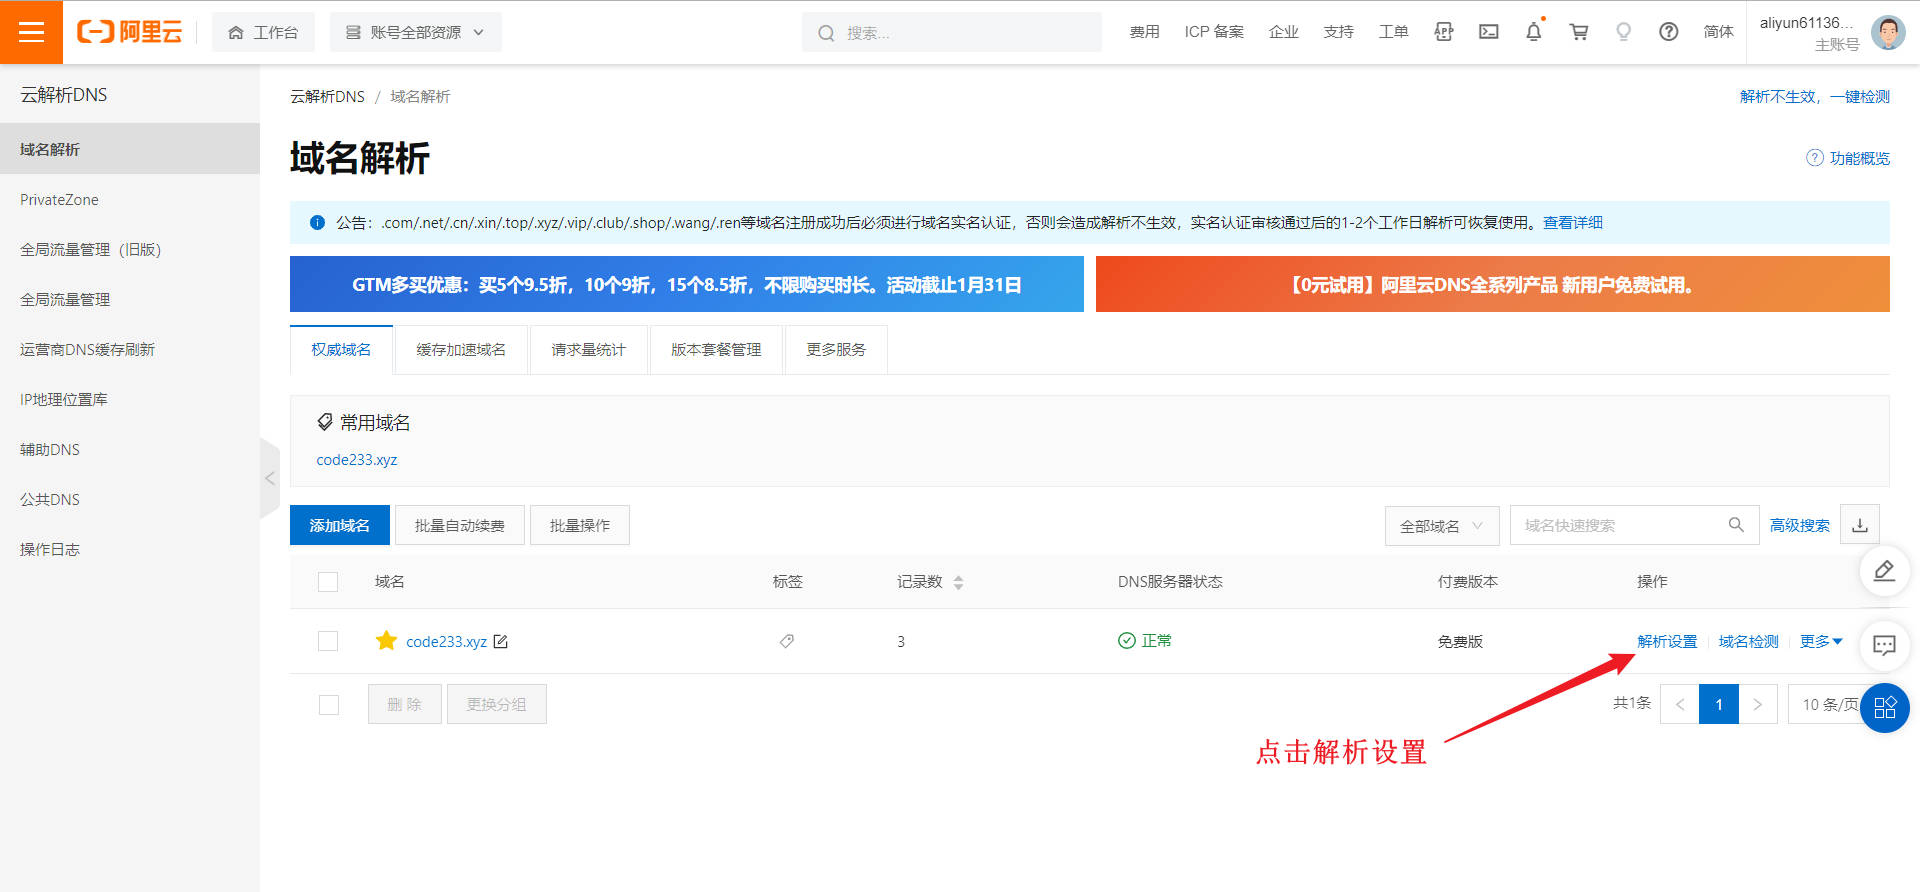The image size is (1920, 892).
Task: Open the floating chat support icon
Action: click(1884, 645)
